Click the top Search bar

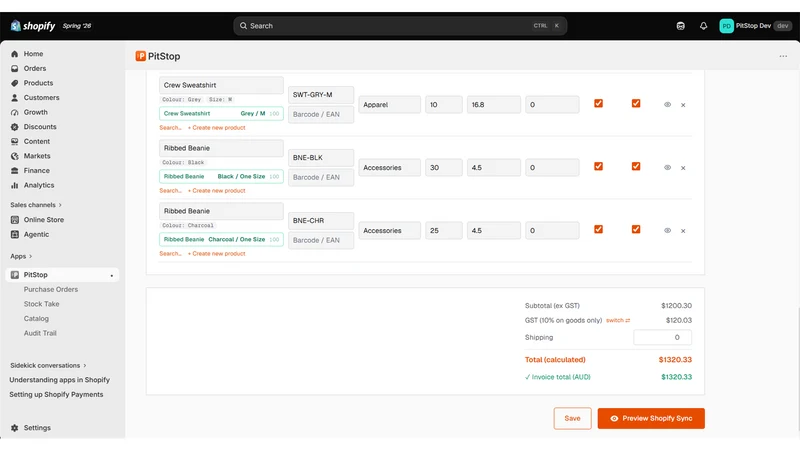click(400, 26)
